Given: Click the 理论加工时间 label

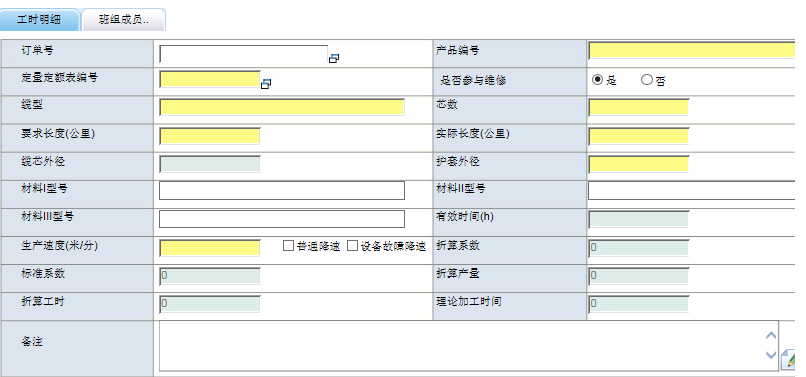Looking at the screenshot, I should click(x=468, y=301).
